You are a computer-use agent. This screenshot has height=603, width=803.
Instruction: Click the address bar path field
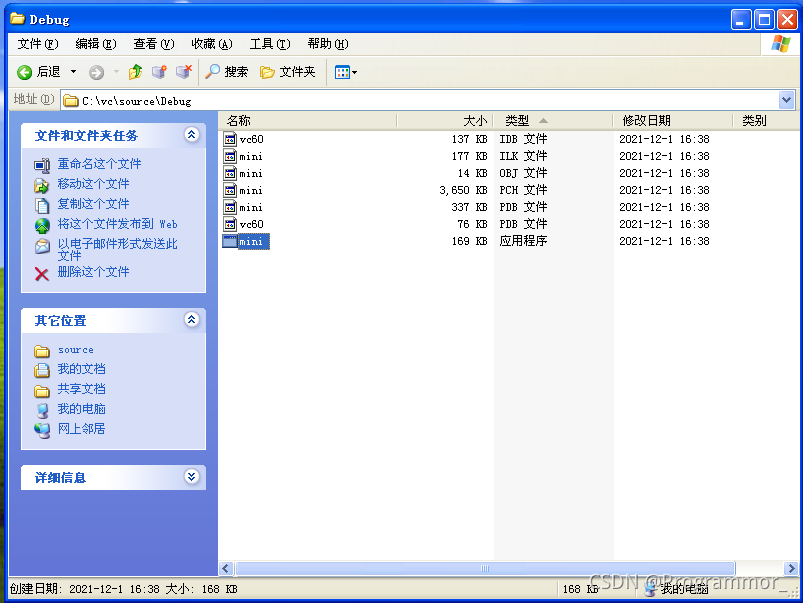click(x=420, y=100)
